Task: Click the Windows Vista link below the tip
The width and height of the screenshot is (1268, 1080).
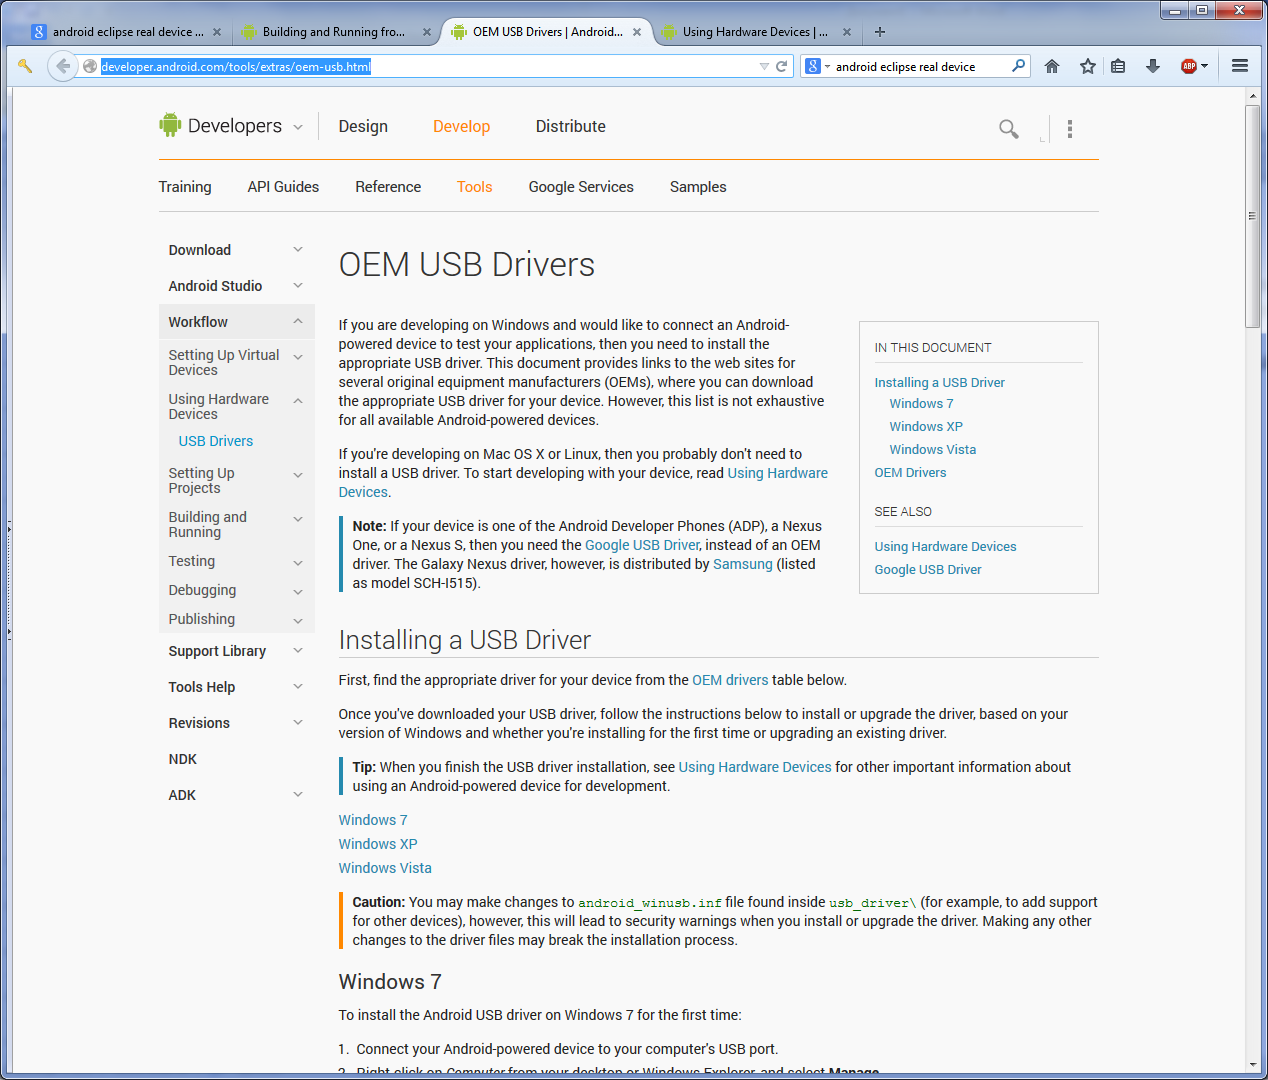Action: pos(385,868)
